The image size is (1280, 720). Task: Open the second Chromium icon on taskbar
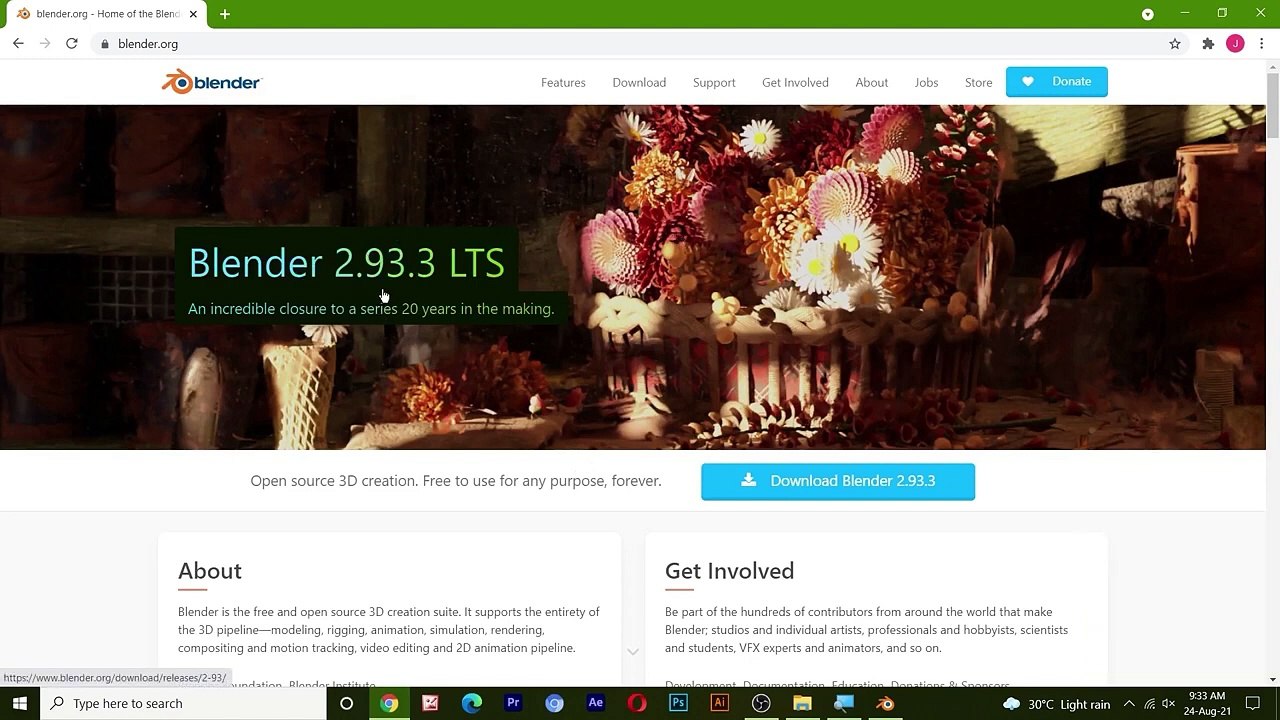(554, 703)
